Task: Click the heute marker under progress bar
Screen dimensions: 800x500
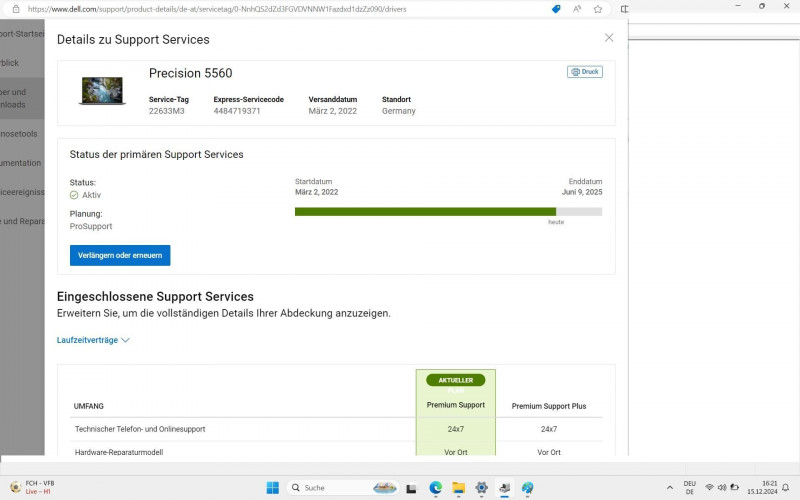Action: 556,222
